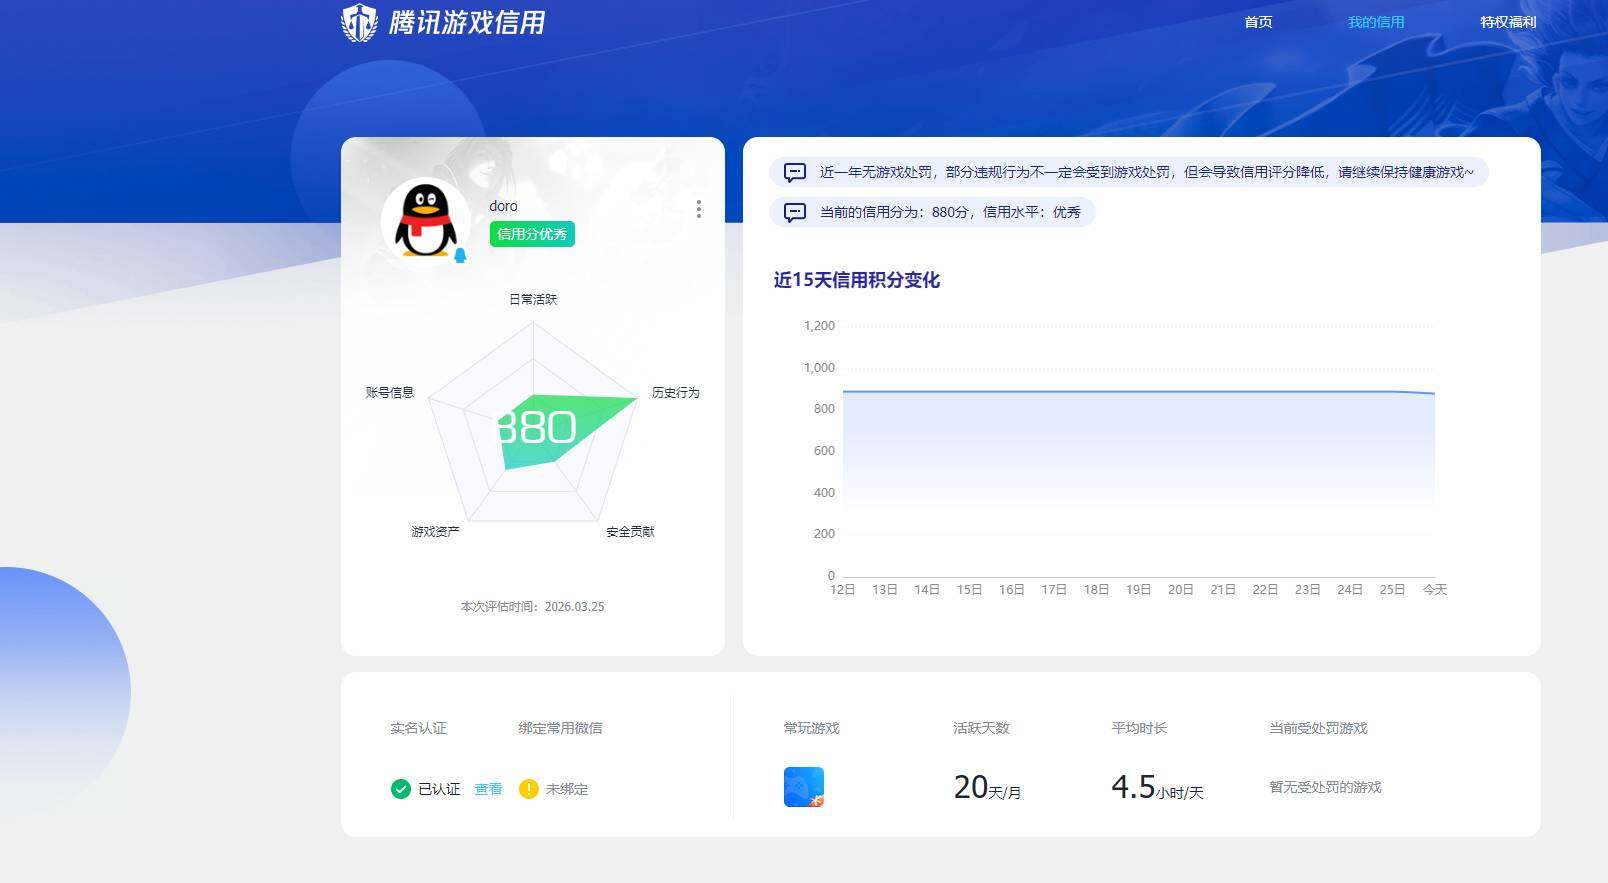Click the 活跃天数 label
The image size is (1608, 883).
982,728
